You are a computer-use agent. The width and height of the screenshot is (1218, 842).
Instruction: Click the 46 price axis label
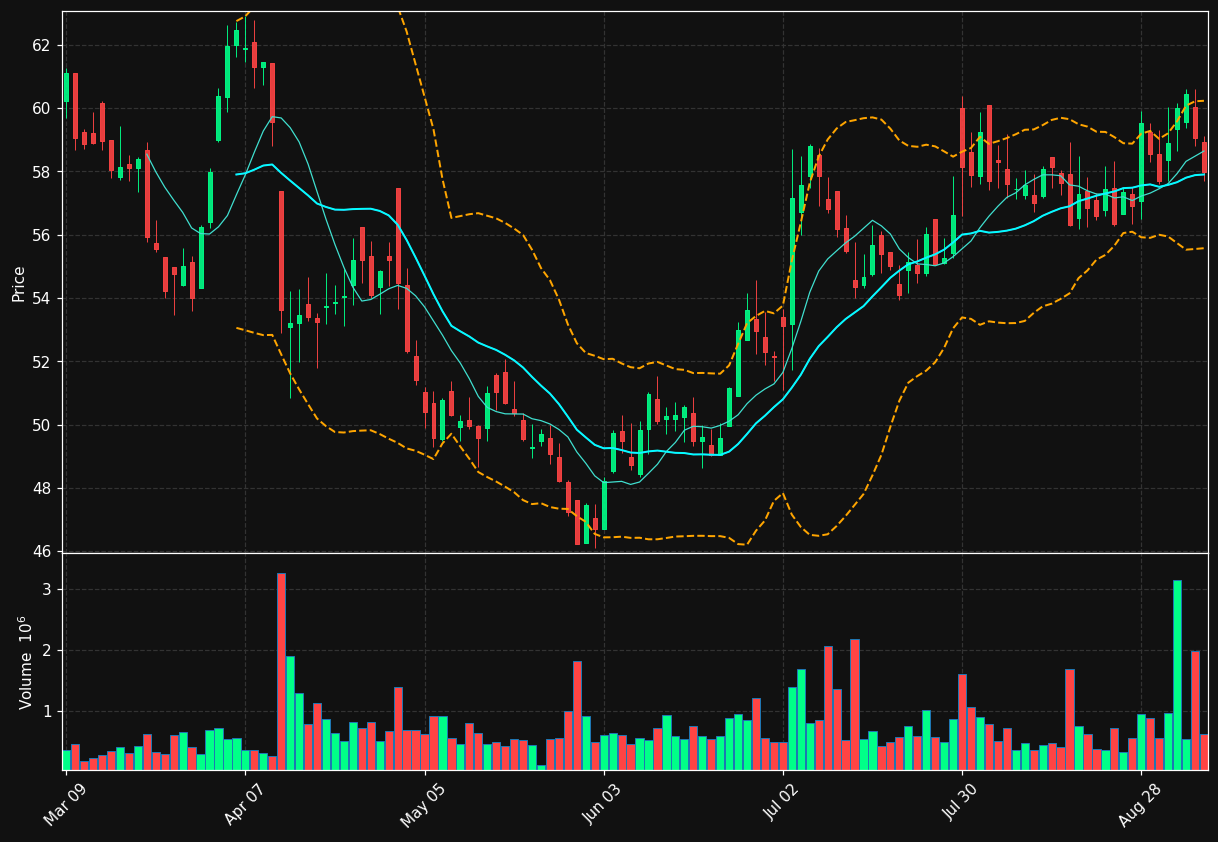point(42,552)
